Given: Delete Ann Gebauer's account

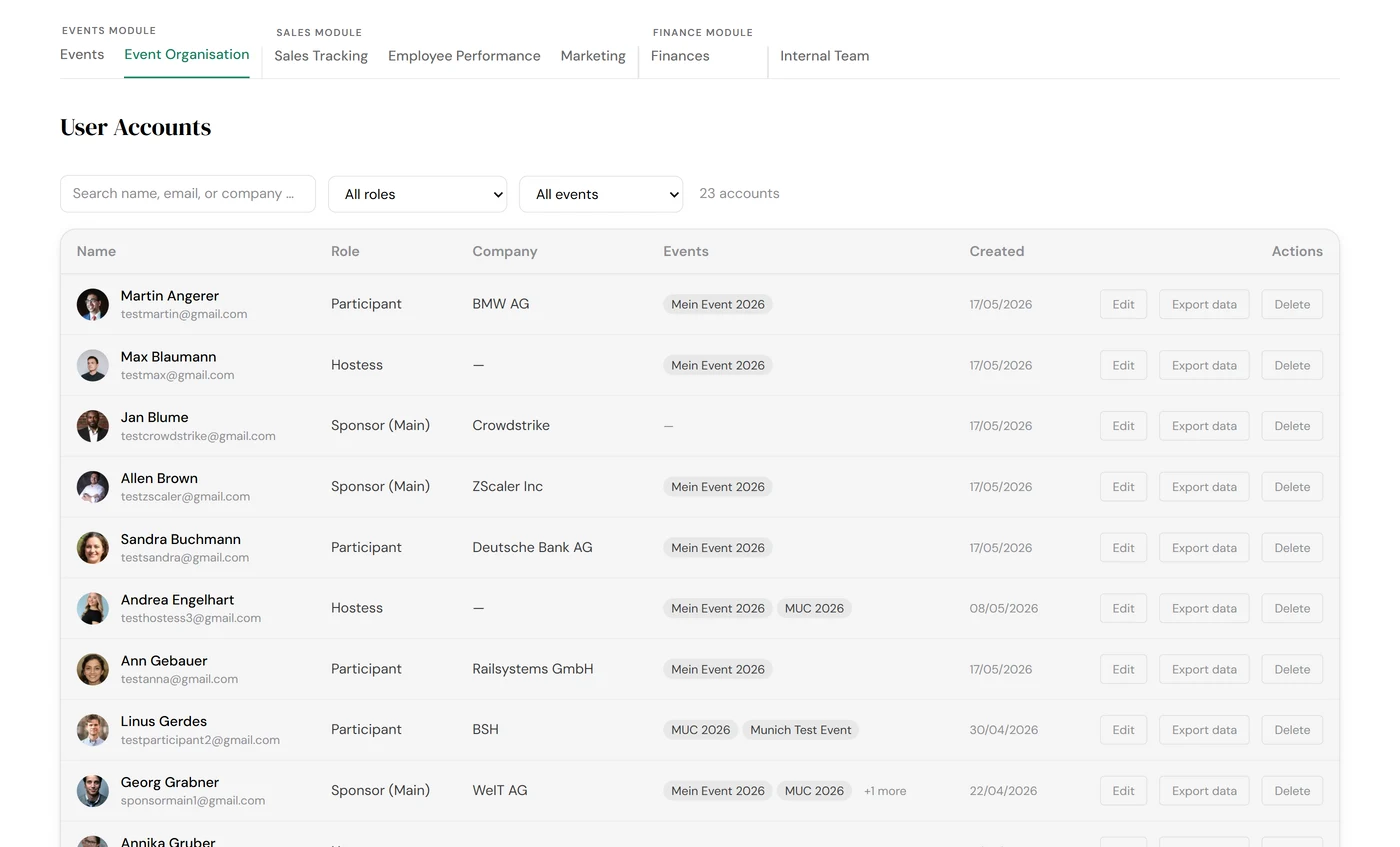Looking at the screenshot, I should 1292,669.
